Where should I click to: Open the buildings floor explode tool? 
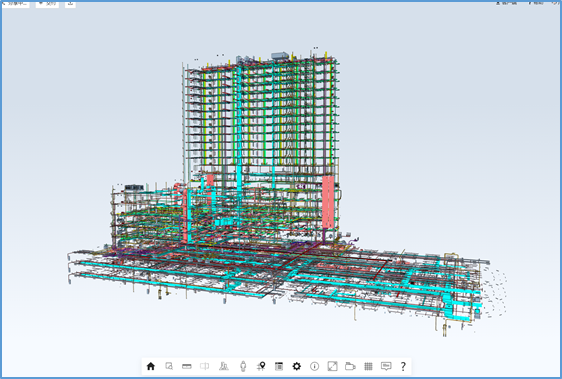(224, 366)
